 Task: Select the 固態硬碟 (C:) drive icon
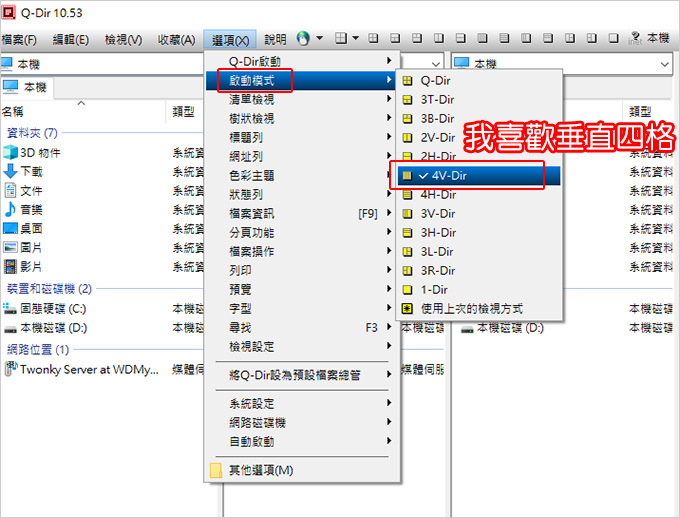[10, 309]
